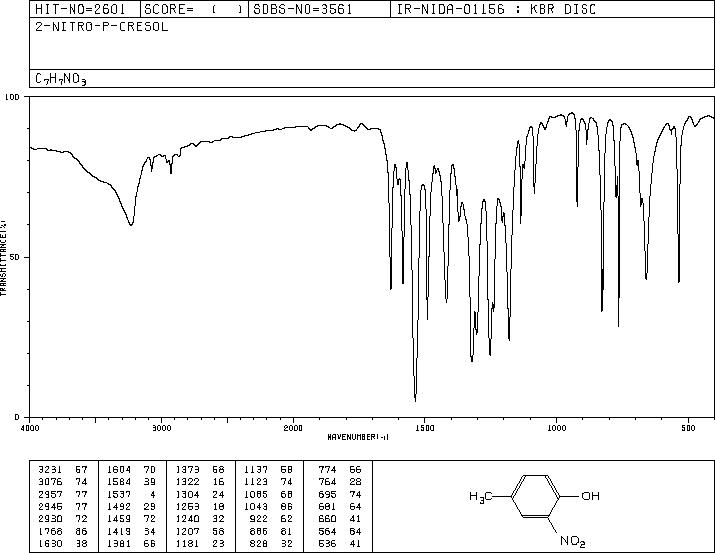Select the 764 peak table entry
Image resolution: width=715 pixels, height=553 pixels.
tap(340, 482)
